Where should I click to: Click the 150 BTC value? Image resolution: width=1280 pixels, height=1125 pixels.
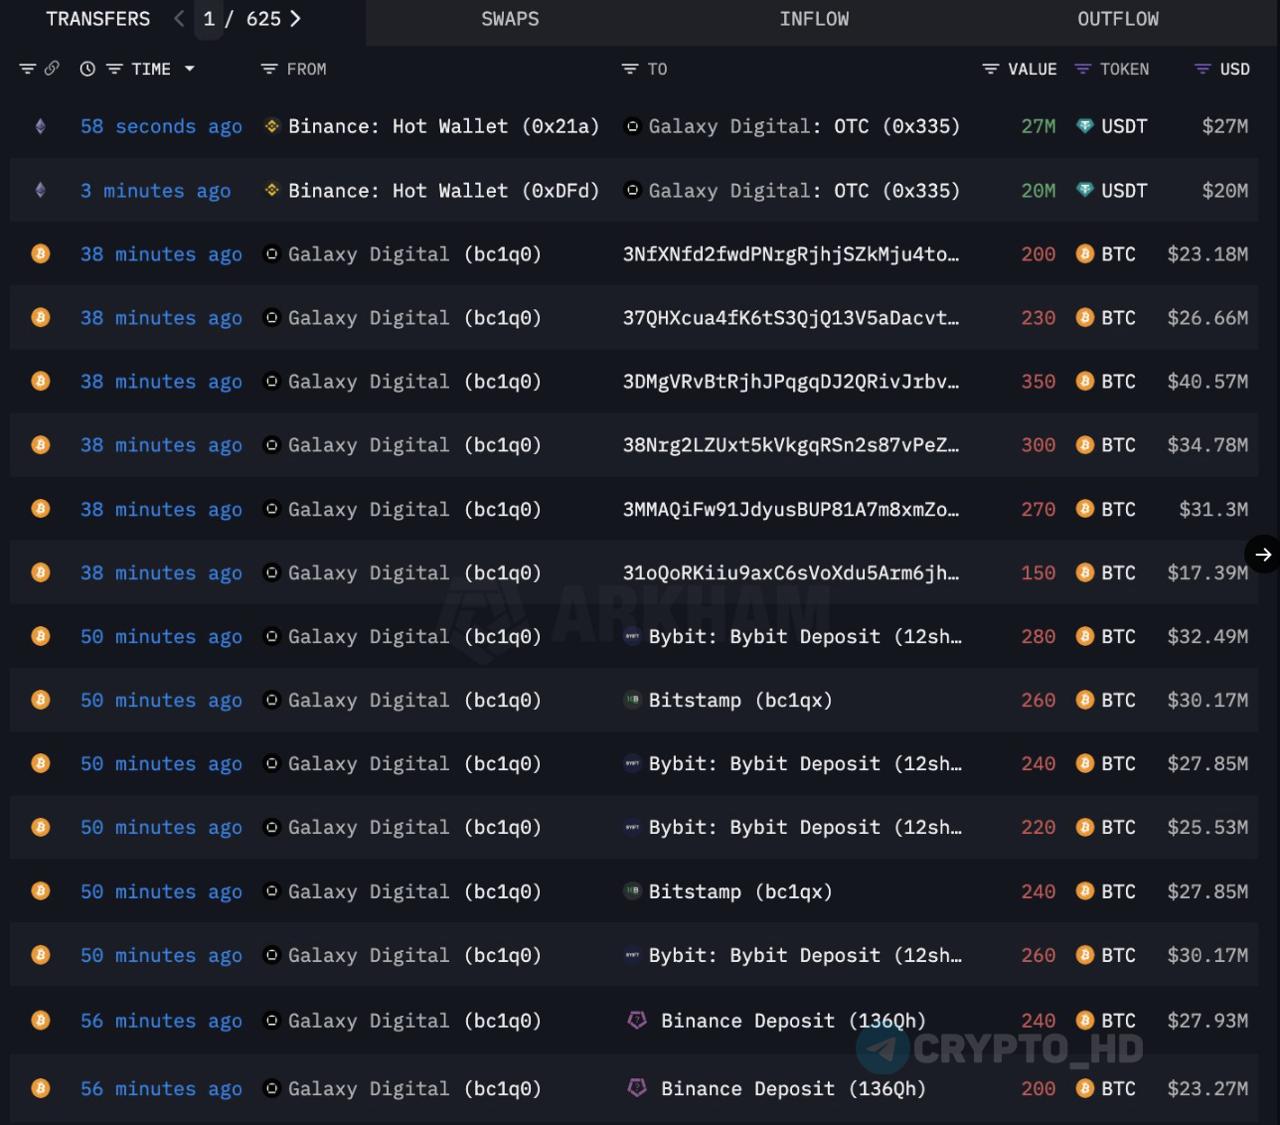[x=1038, y=573]
